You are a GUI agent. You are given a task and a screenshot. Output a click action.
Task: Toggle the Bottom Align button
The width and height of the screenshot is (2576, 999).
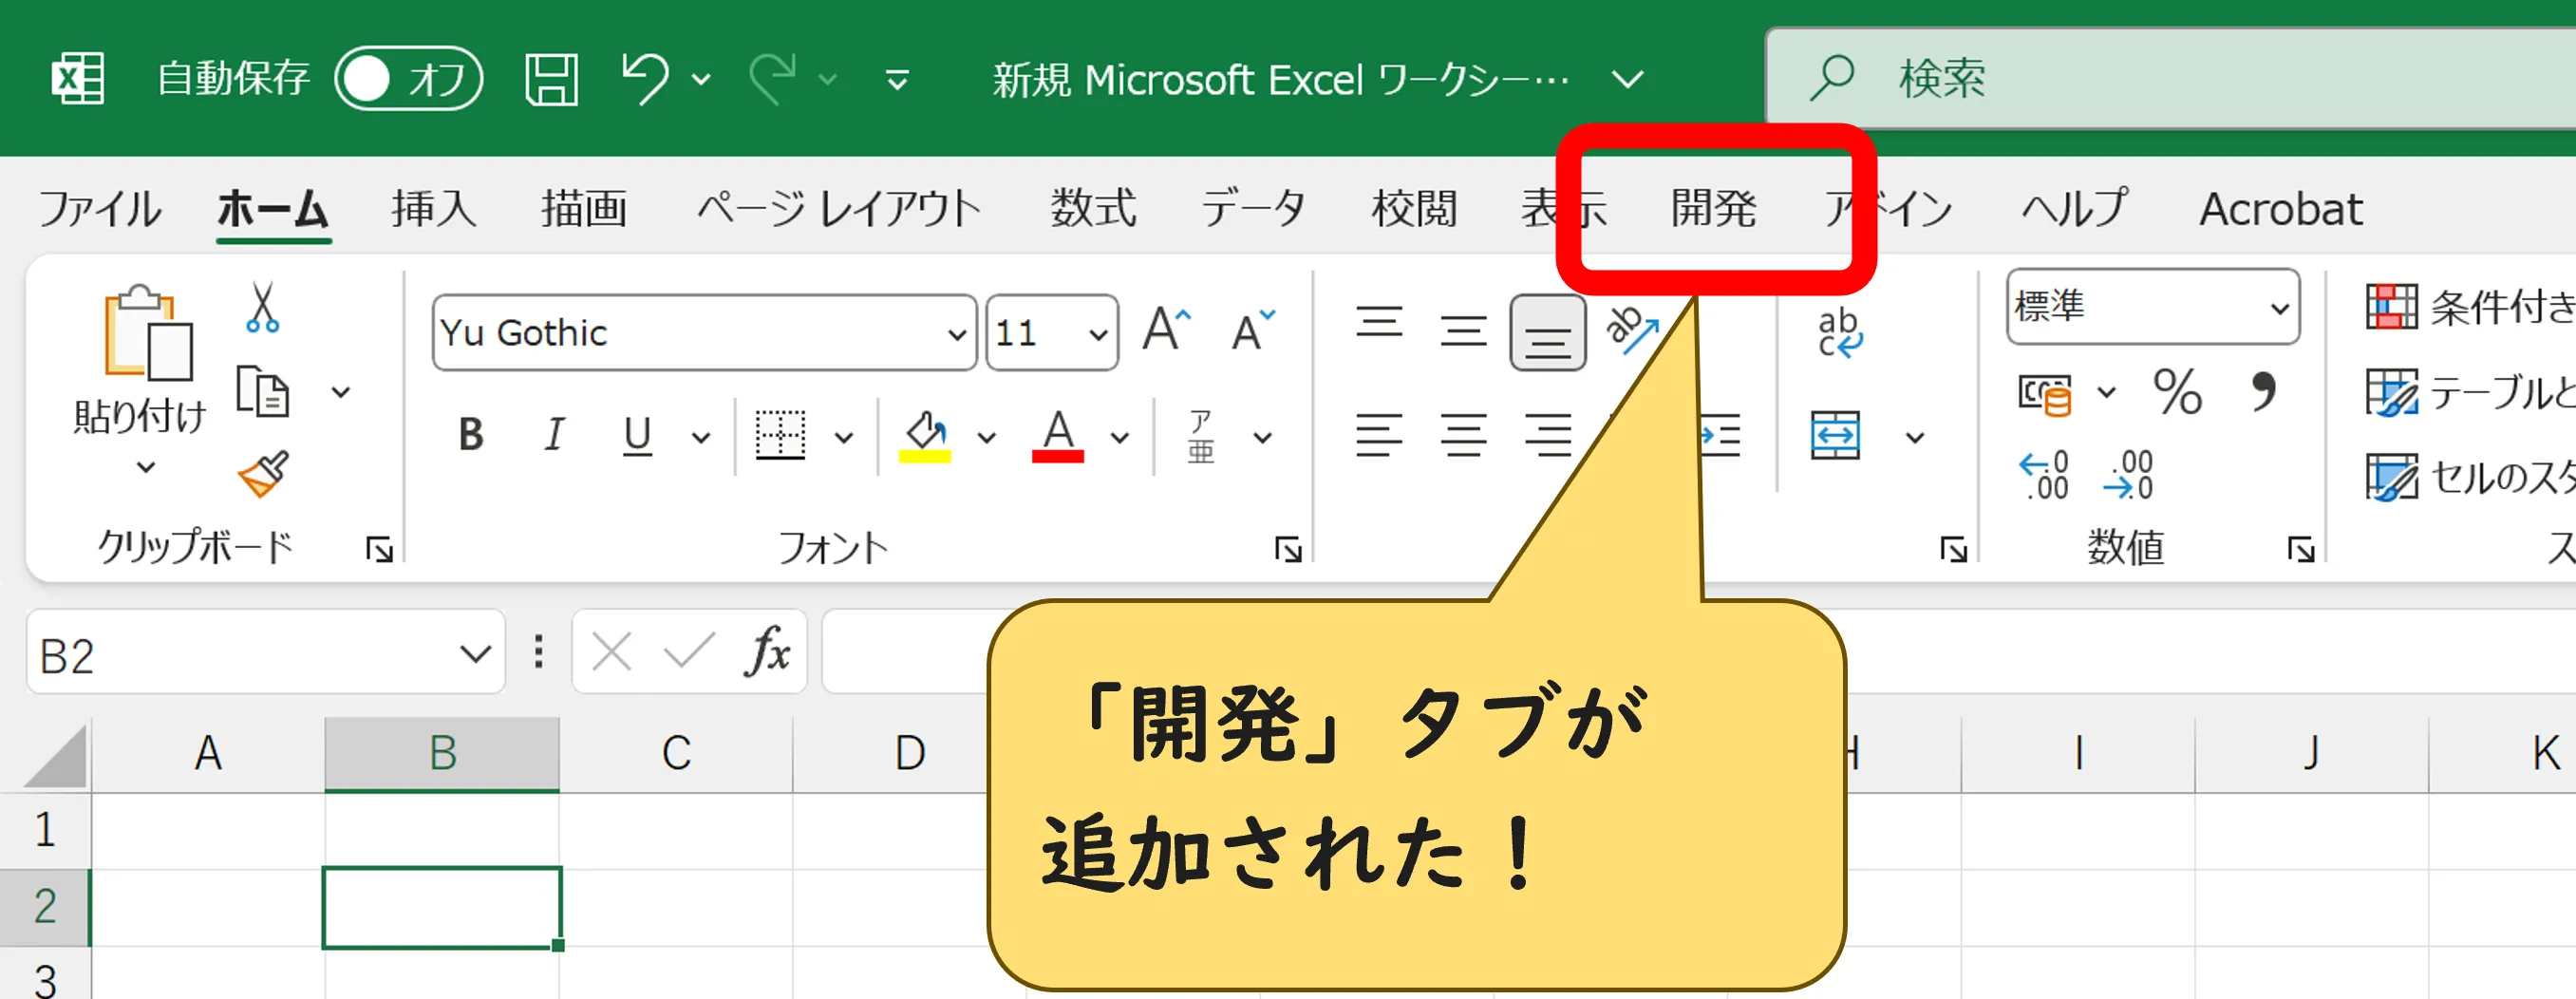pos(1547,332)
